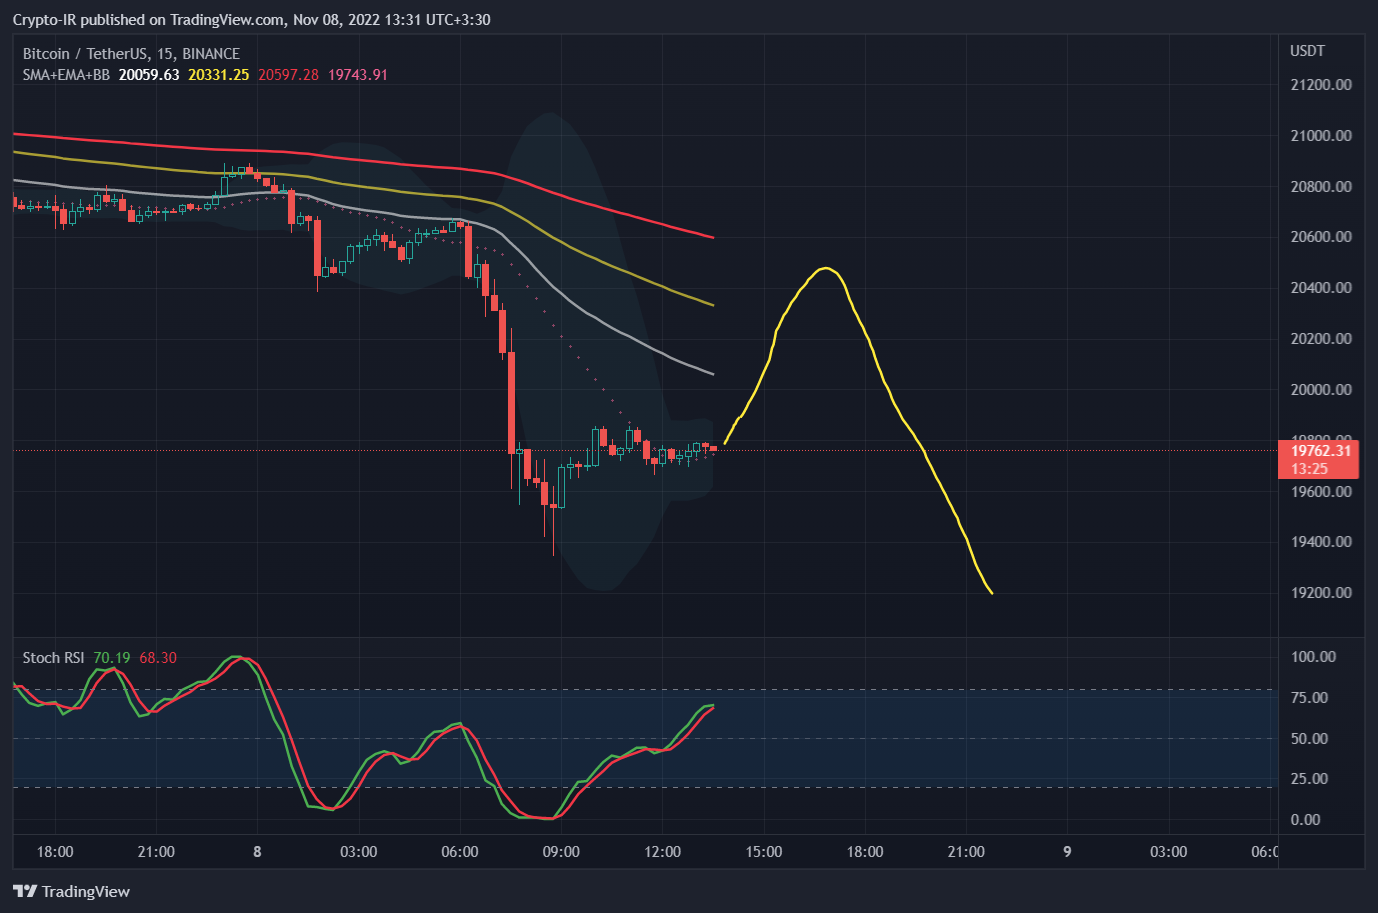This screenshot has height=913, width=1378.
Task: Click the red Stoch RSI value 68.30
Action: [158, 658]
